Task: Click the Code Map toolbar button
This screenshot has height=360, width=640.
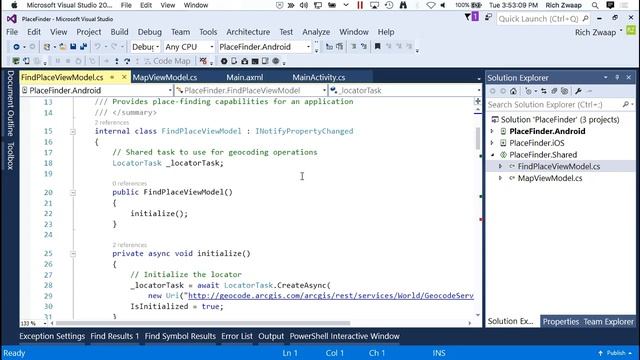Action: tap(167, 61)
